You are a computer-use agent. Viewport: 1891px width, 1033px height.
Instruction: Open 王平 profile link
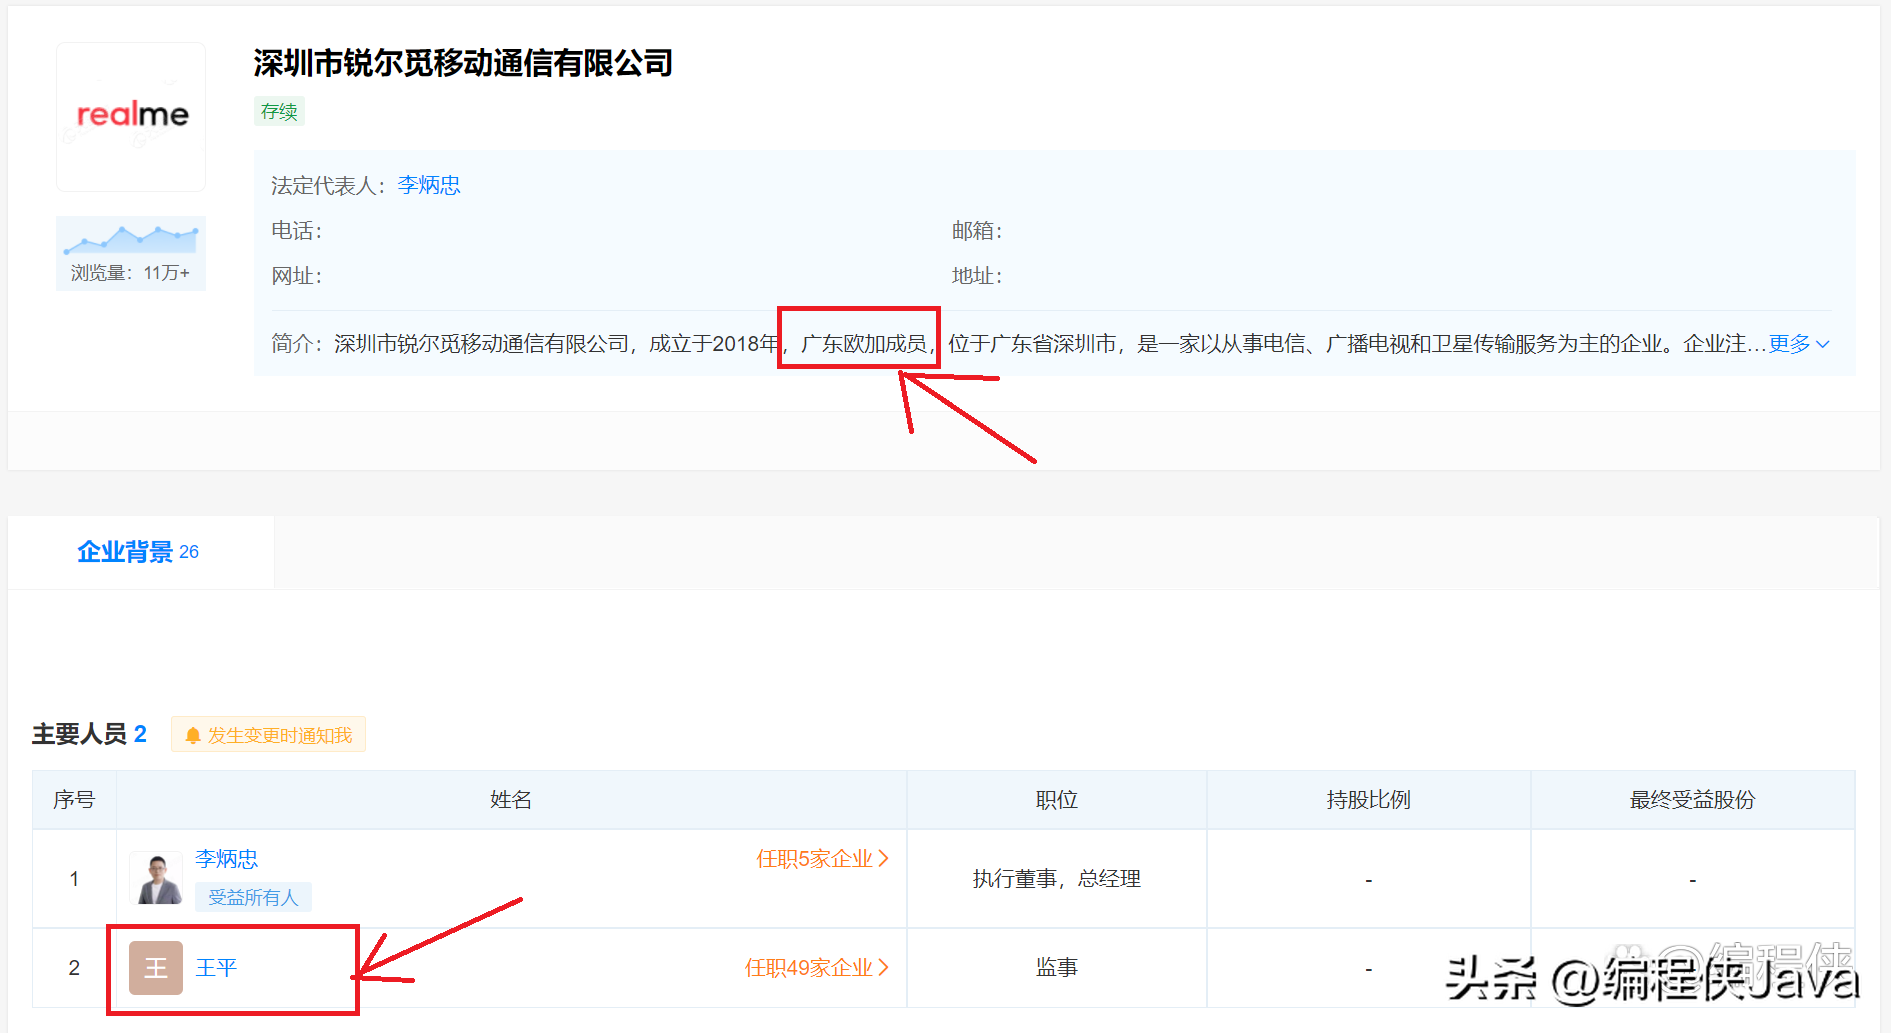point(216,968)
